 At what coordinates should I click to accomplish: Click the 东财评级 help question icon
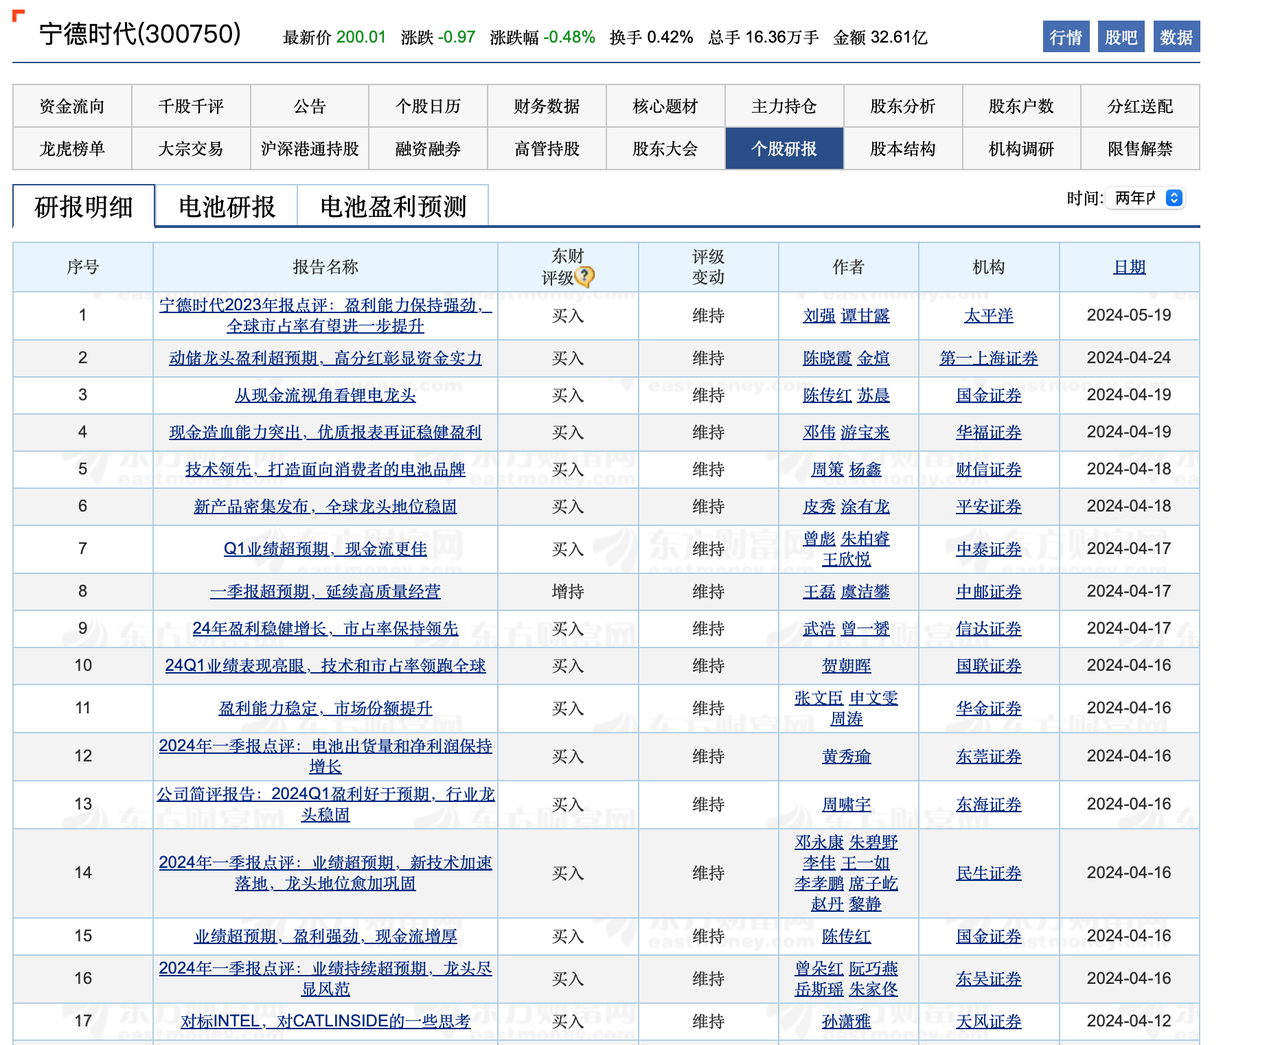pos(585,277)
